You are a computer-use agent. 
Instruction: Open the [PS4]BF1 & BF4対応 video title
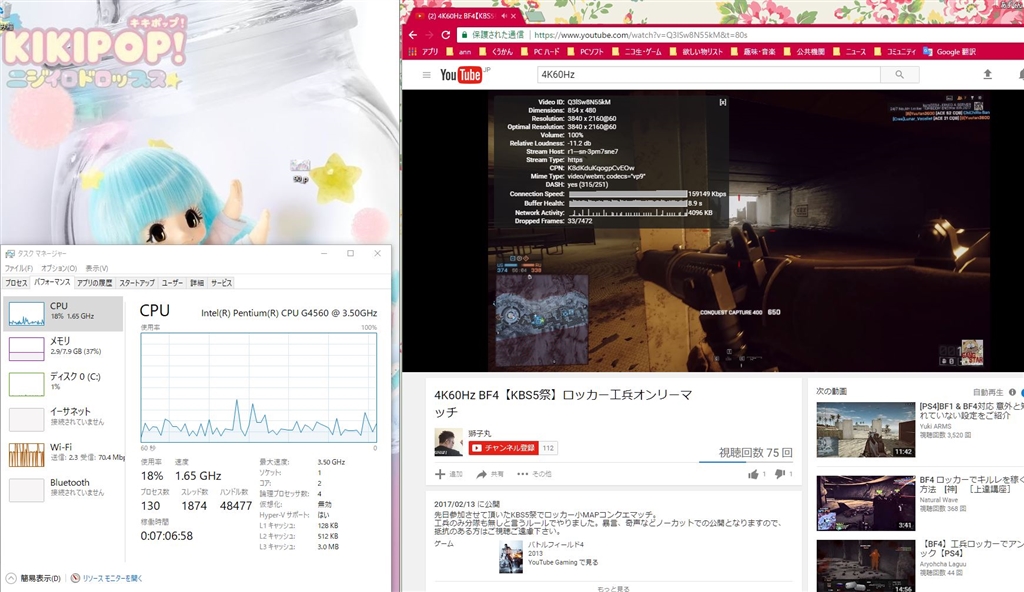click(971, 410)
